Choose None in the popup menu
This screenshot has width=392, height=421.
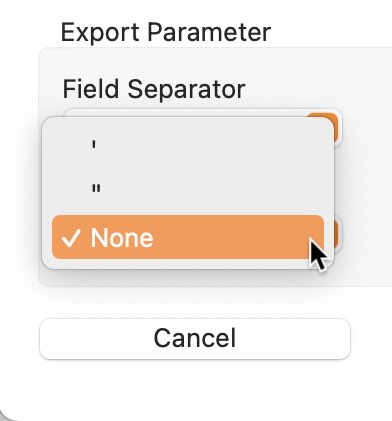coord(188,237)
